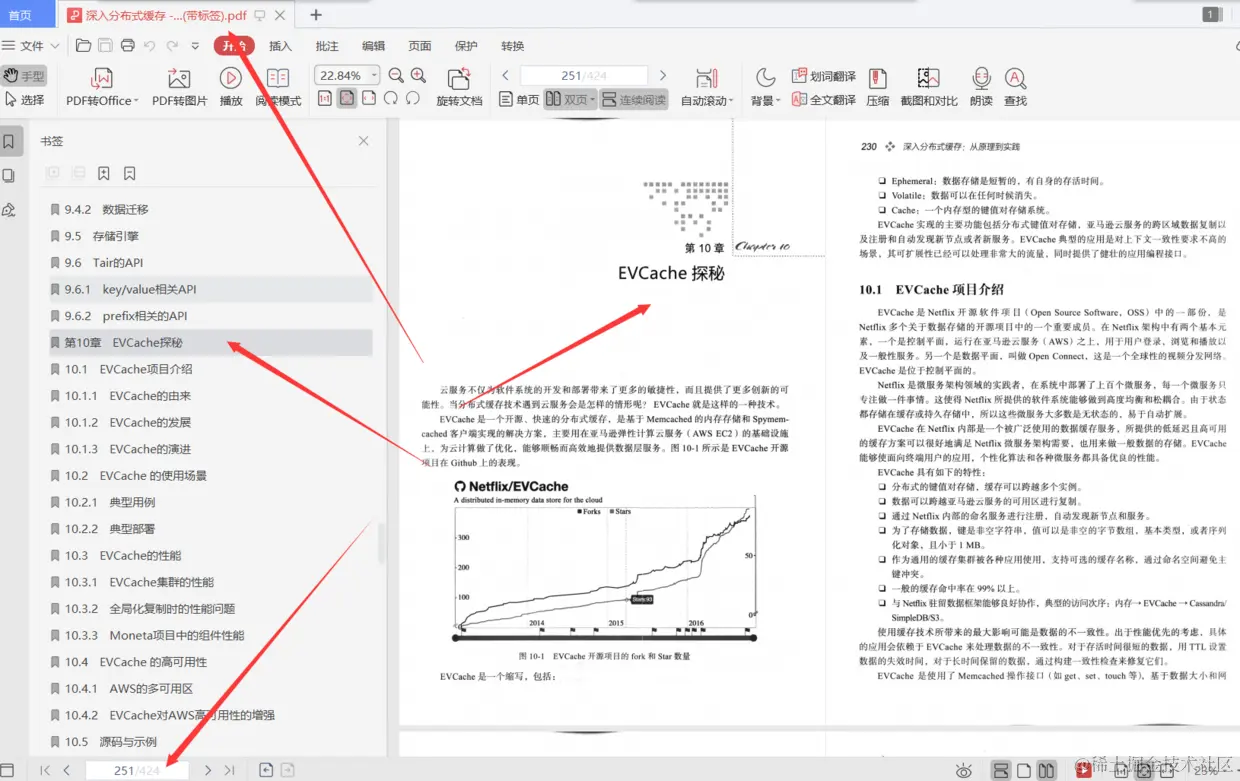Switch to 单页 single page view
This screenshot has width=1240, height=781.
pos(519,100)
